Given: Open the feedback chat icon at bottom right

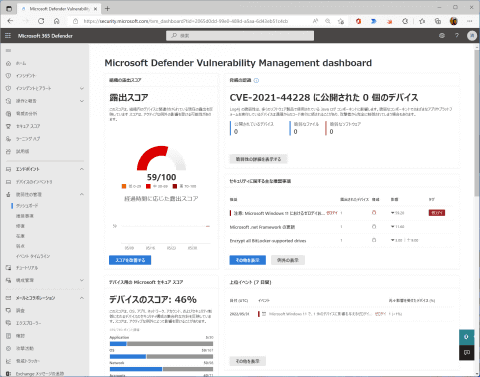Looking at the screenshot, I should coord(466,353).
